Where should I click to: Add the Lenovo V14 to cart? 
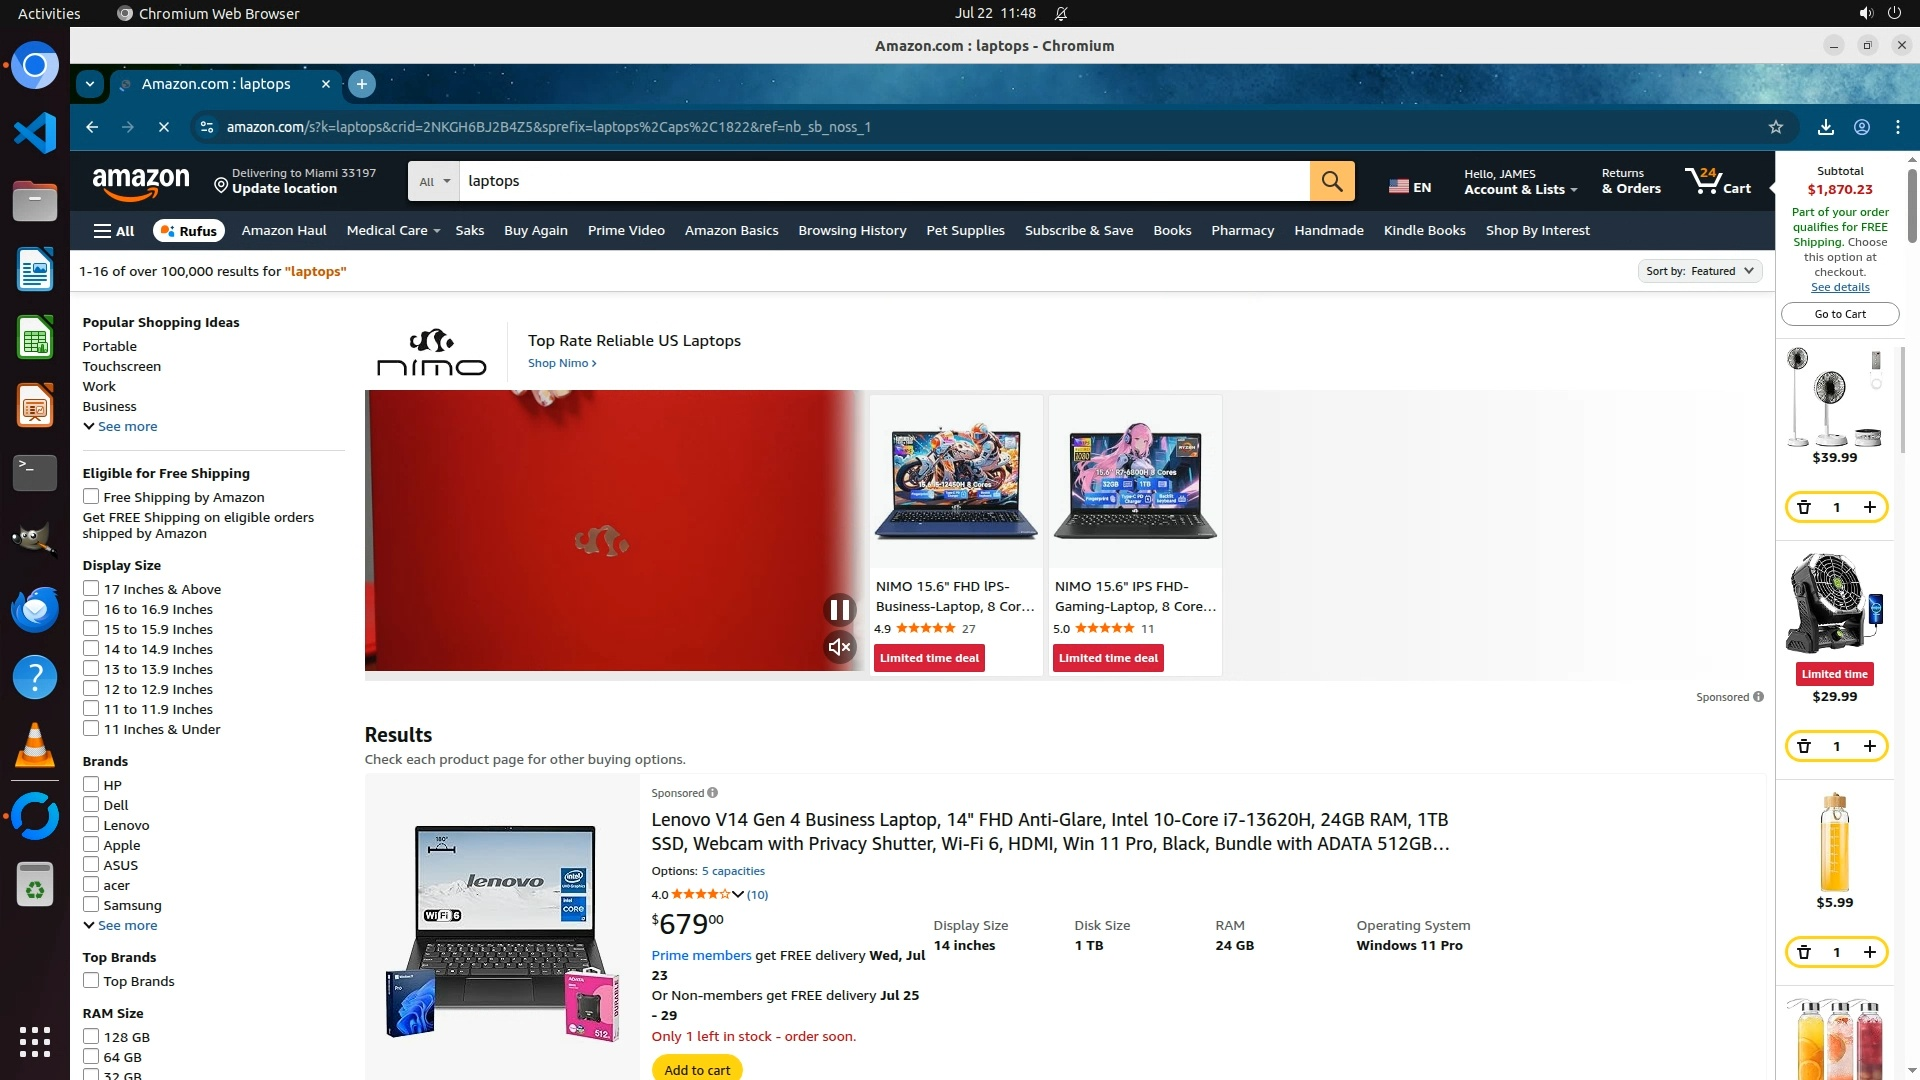tap(697, 1069)
